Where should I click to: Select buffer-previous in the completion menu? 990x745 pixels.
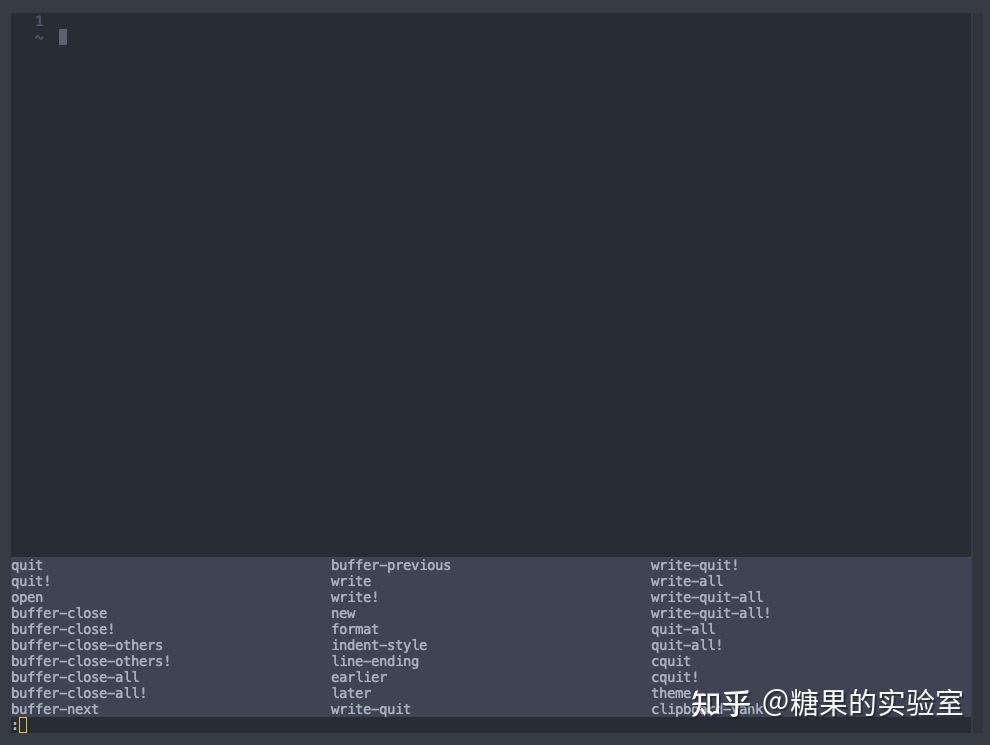point(390,565)
